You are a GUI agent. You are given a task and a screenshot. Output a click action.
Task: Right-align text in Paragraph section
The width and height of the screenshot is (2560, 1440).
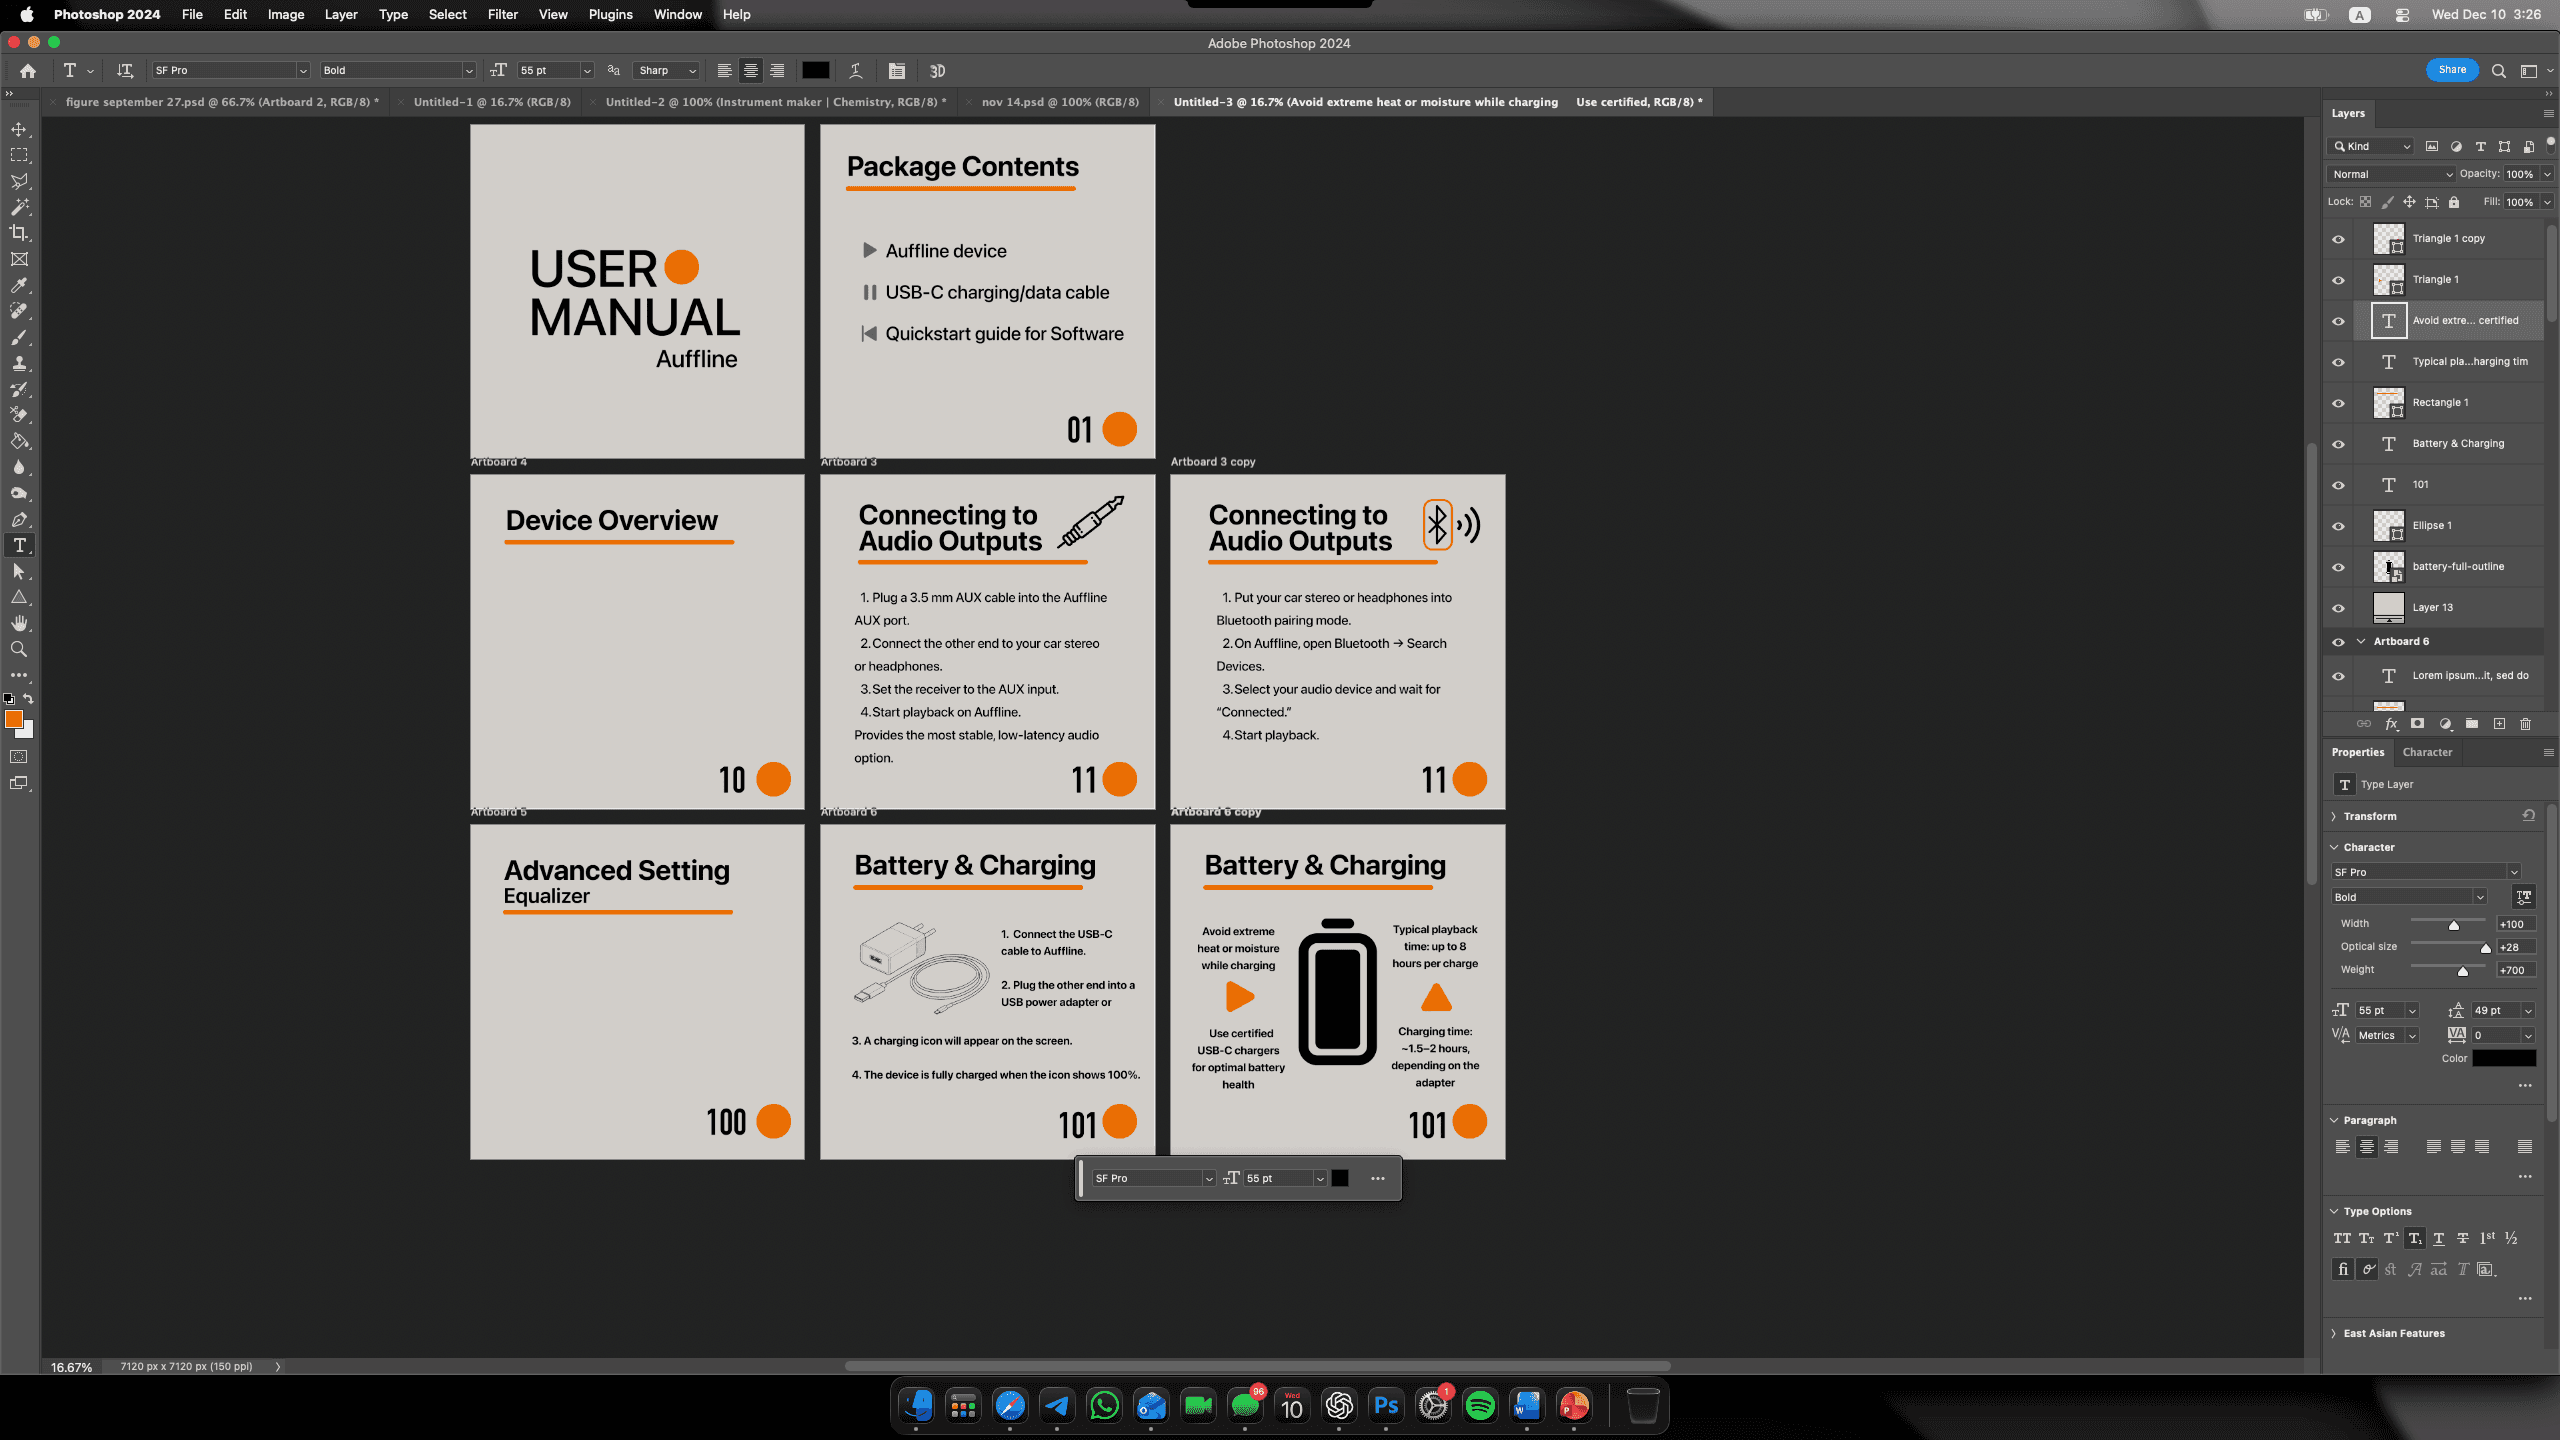(x=2391, y=1147)
